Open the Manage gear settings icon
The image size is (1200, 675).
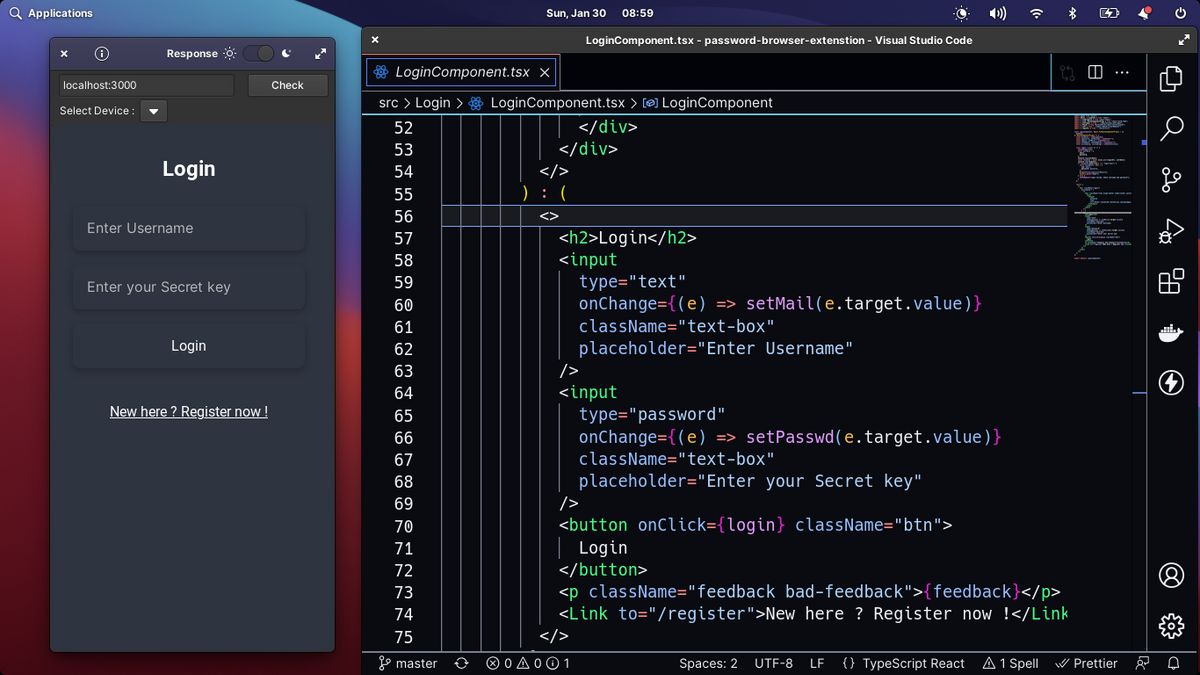click(x=1171, y=626)
